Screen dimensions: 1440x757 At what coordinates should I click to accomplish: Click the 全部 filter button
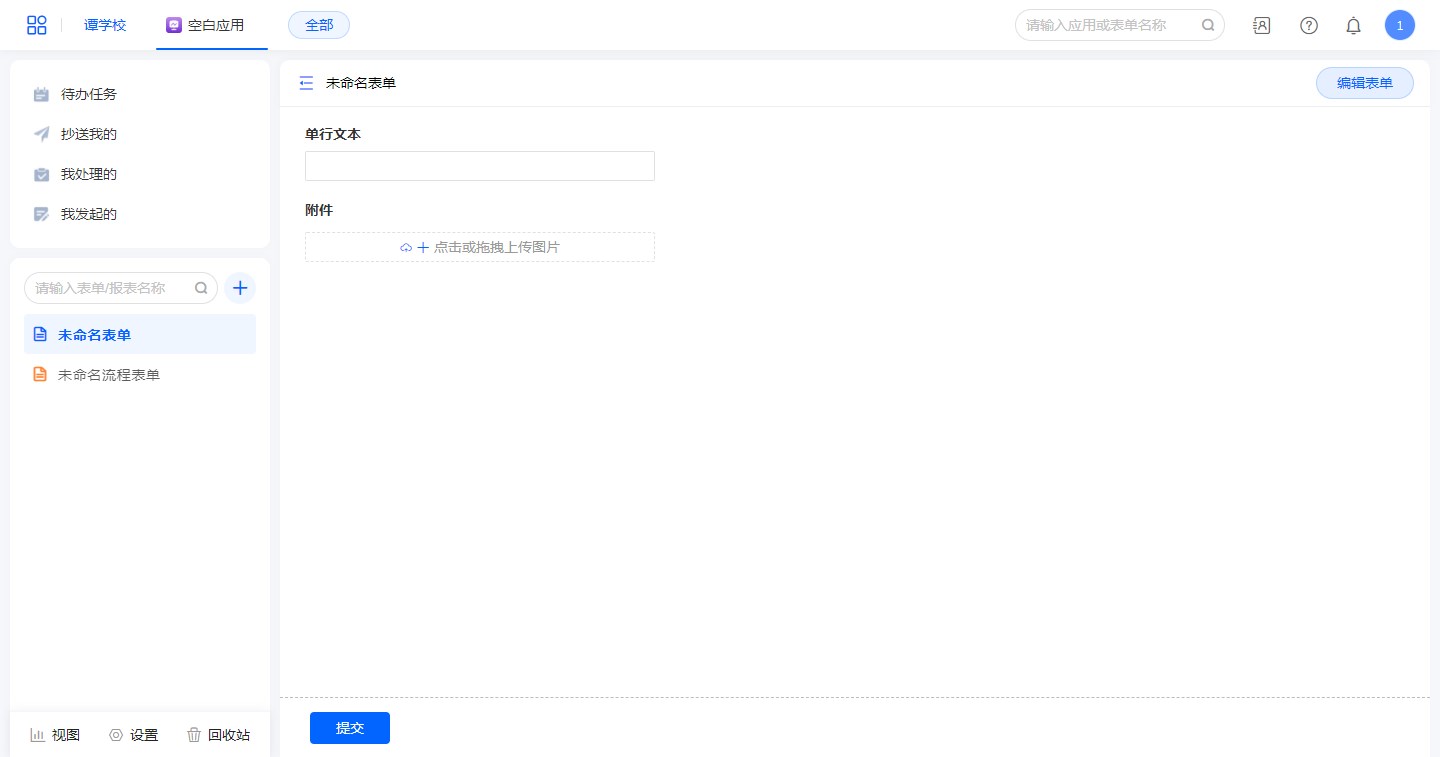click(319, 25)
